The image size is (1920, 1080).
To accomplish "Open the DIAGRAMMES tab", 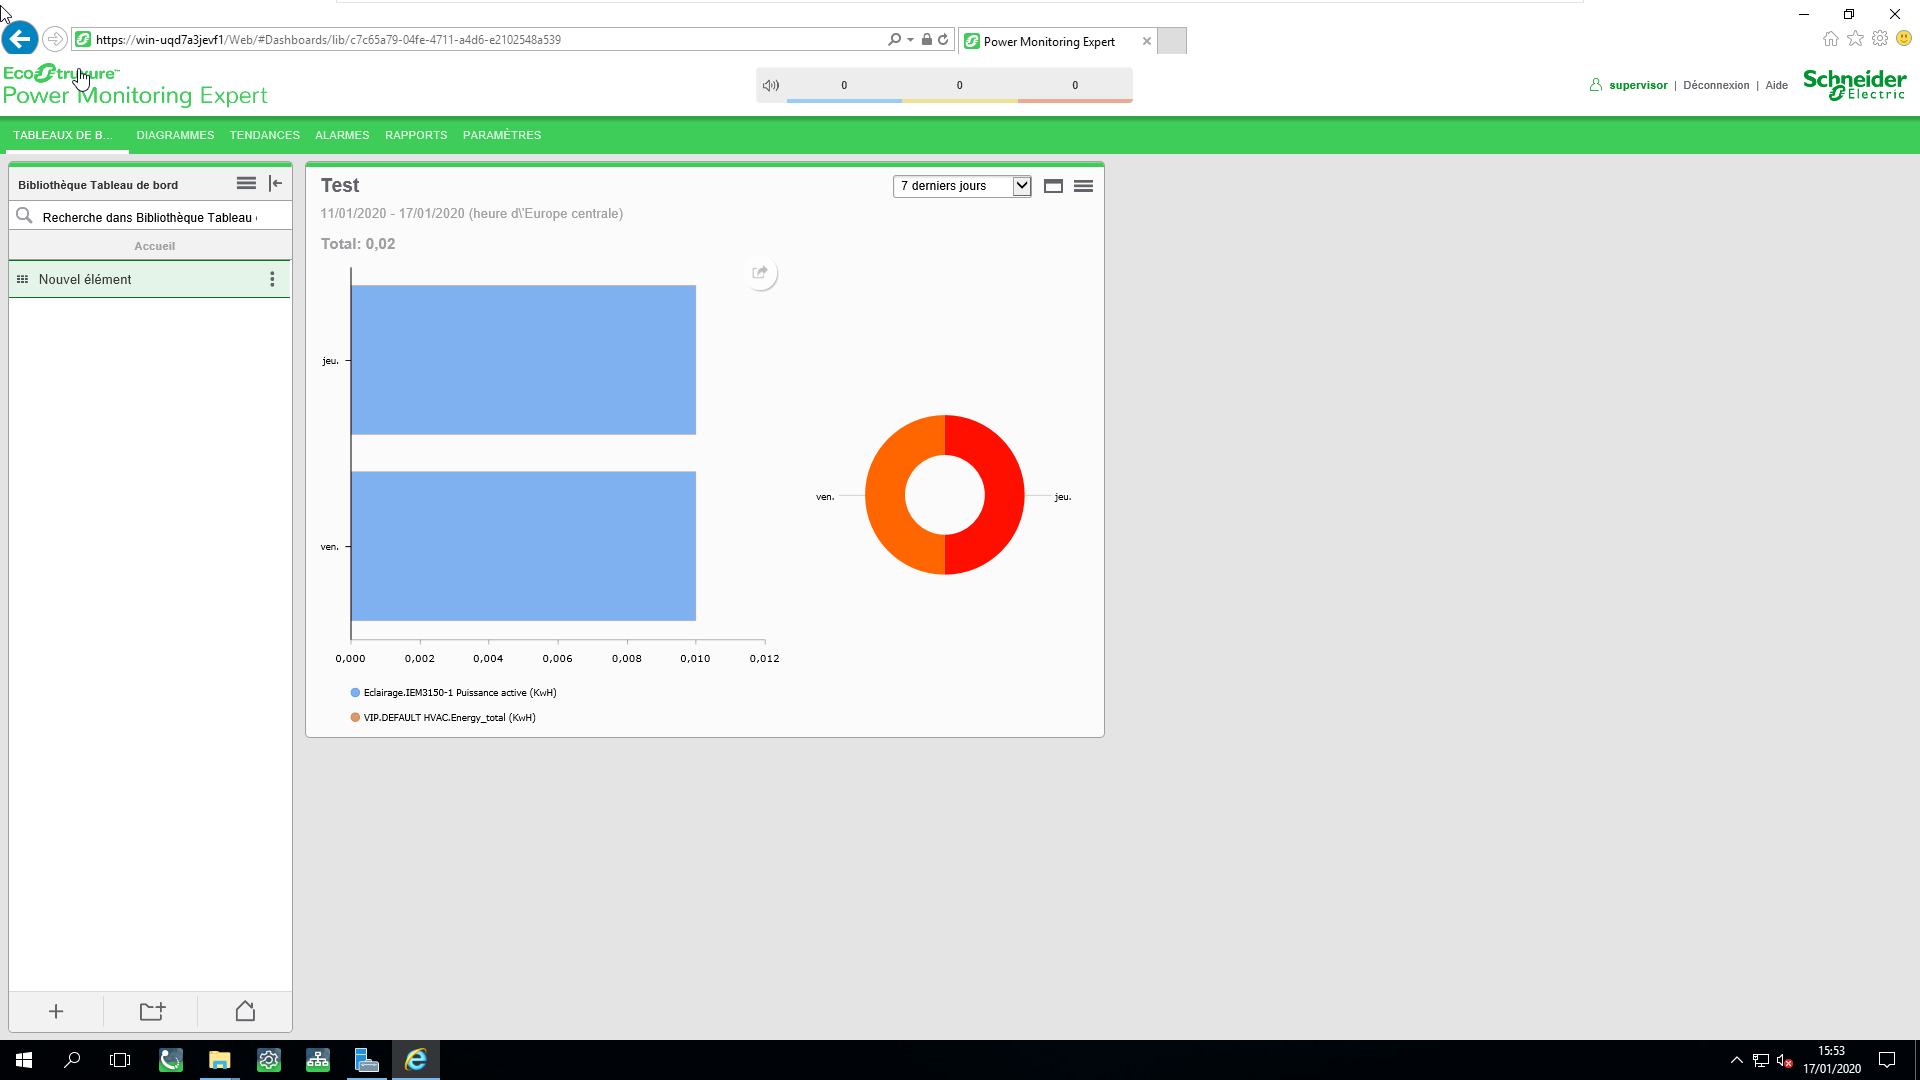I will [175, 135].
